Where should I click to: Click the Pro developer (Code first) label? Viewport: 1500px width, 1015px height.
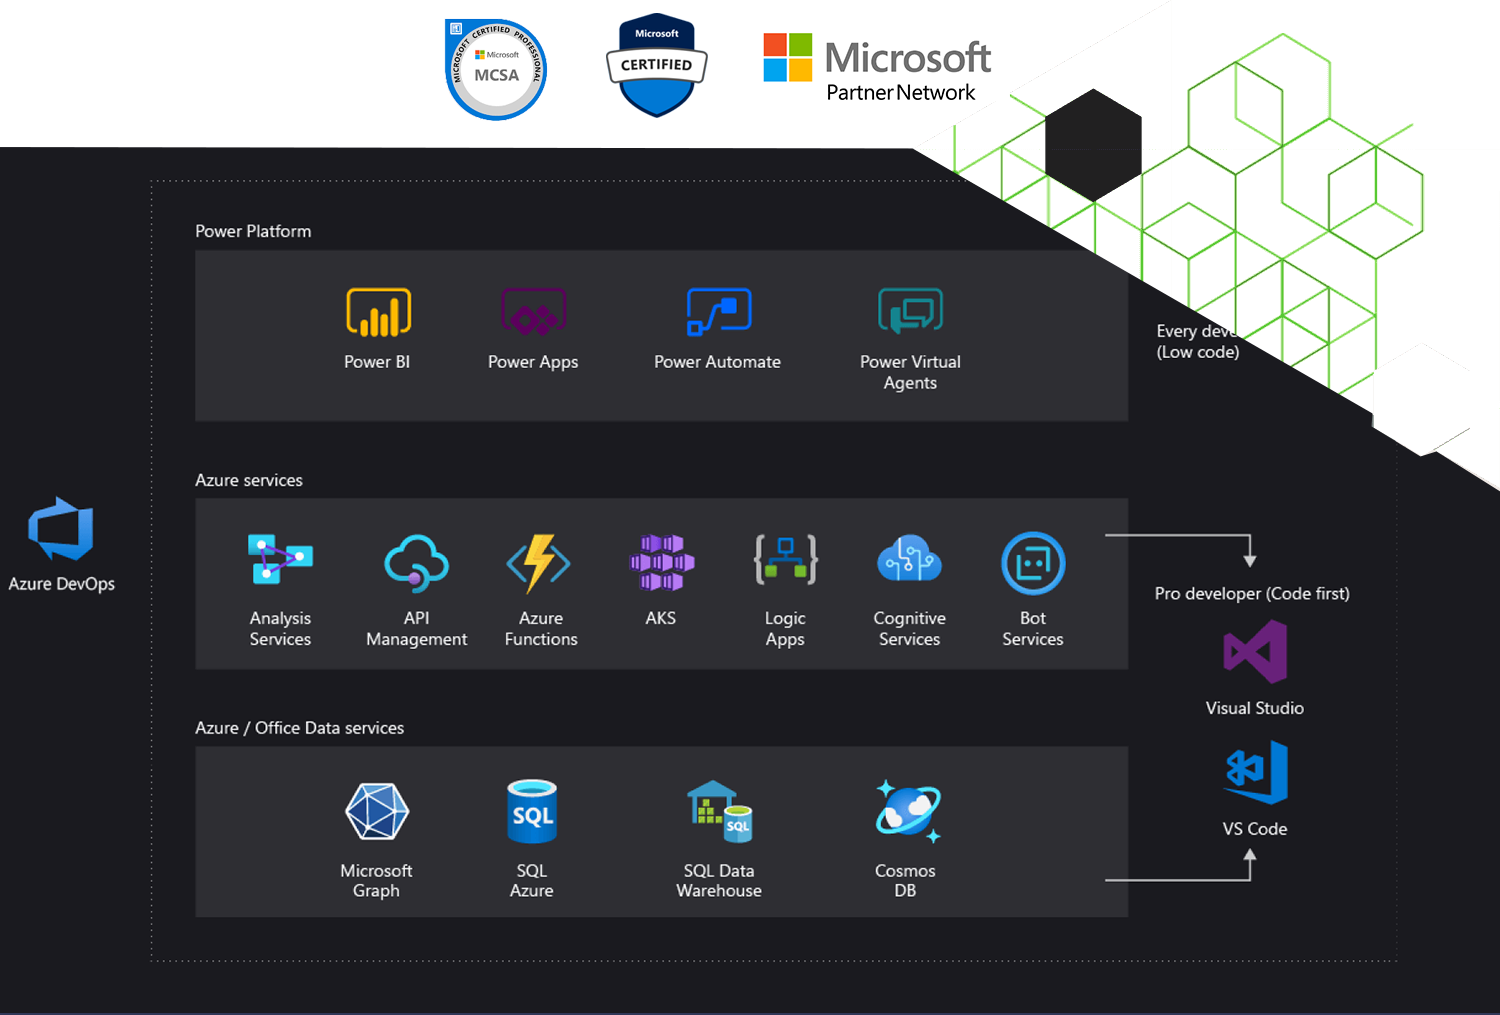[x=1252, y=593]
